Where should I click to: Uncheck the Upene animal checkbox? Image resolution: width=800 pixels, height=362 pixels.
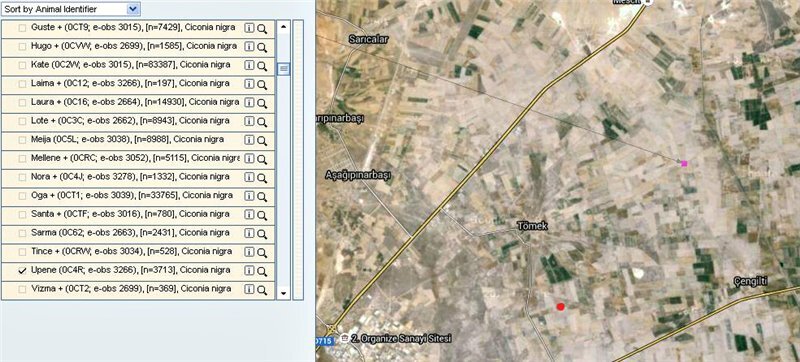(22, 271)
